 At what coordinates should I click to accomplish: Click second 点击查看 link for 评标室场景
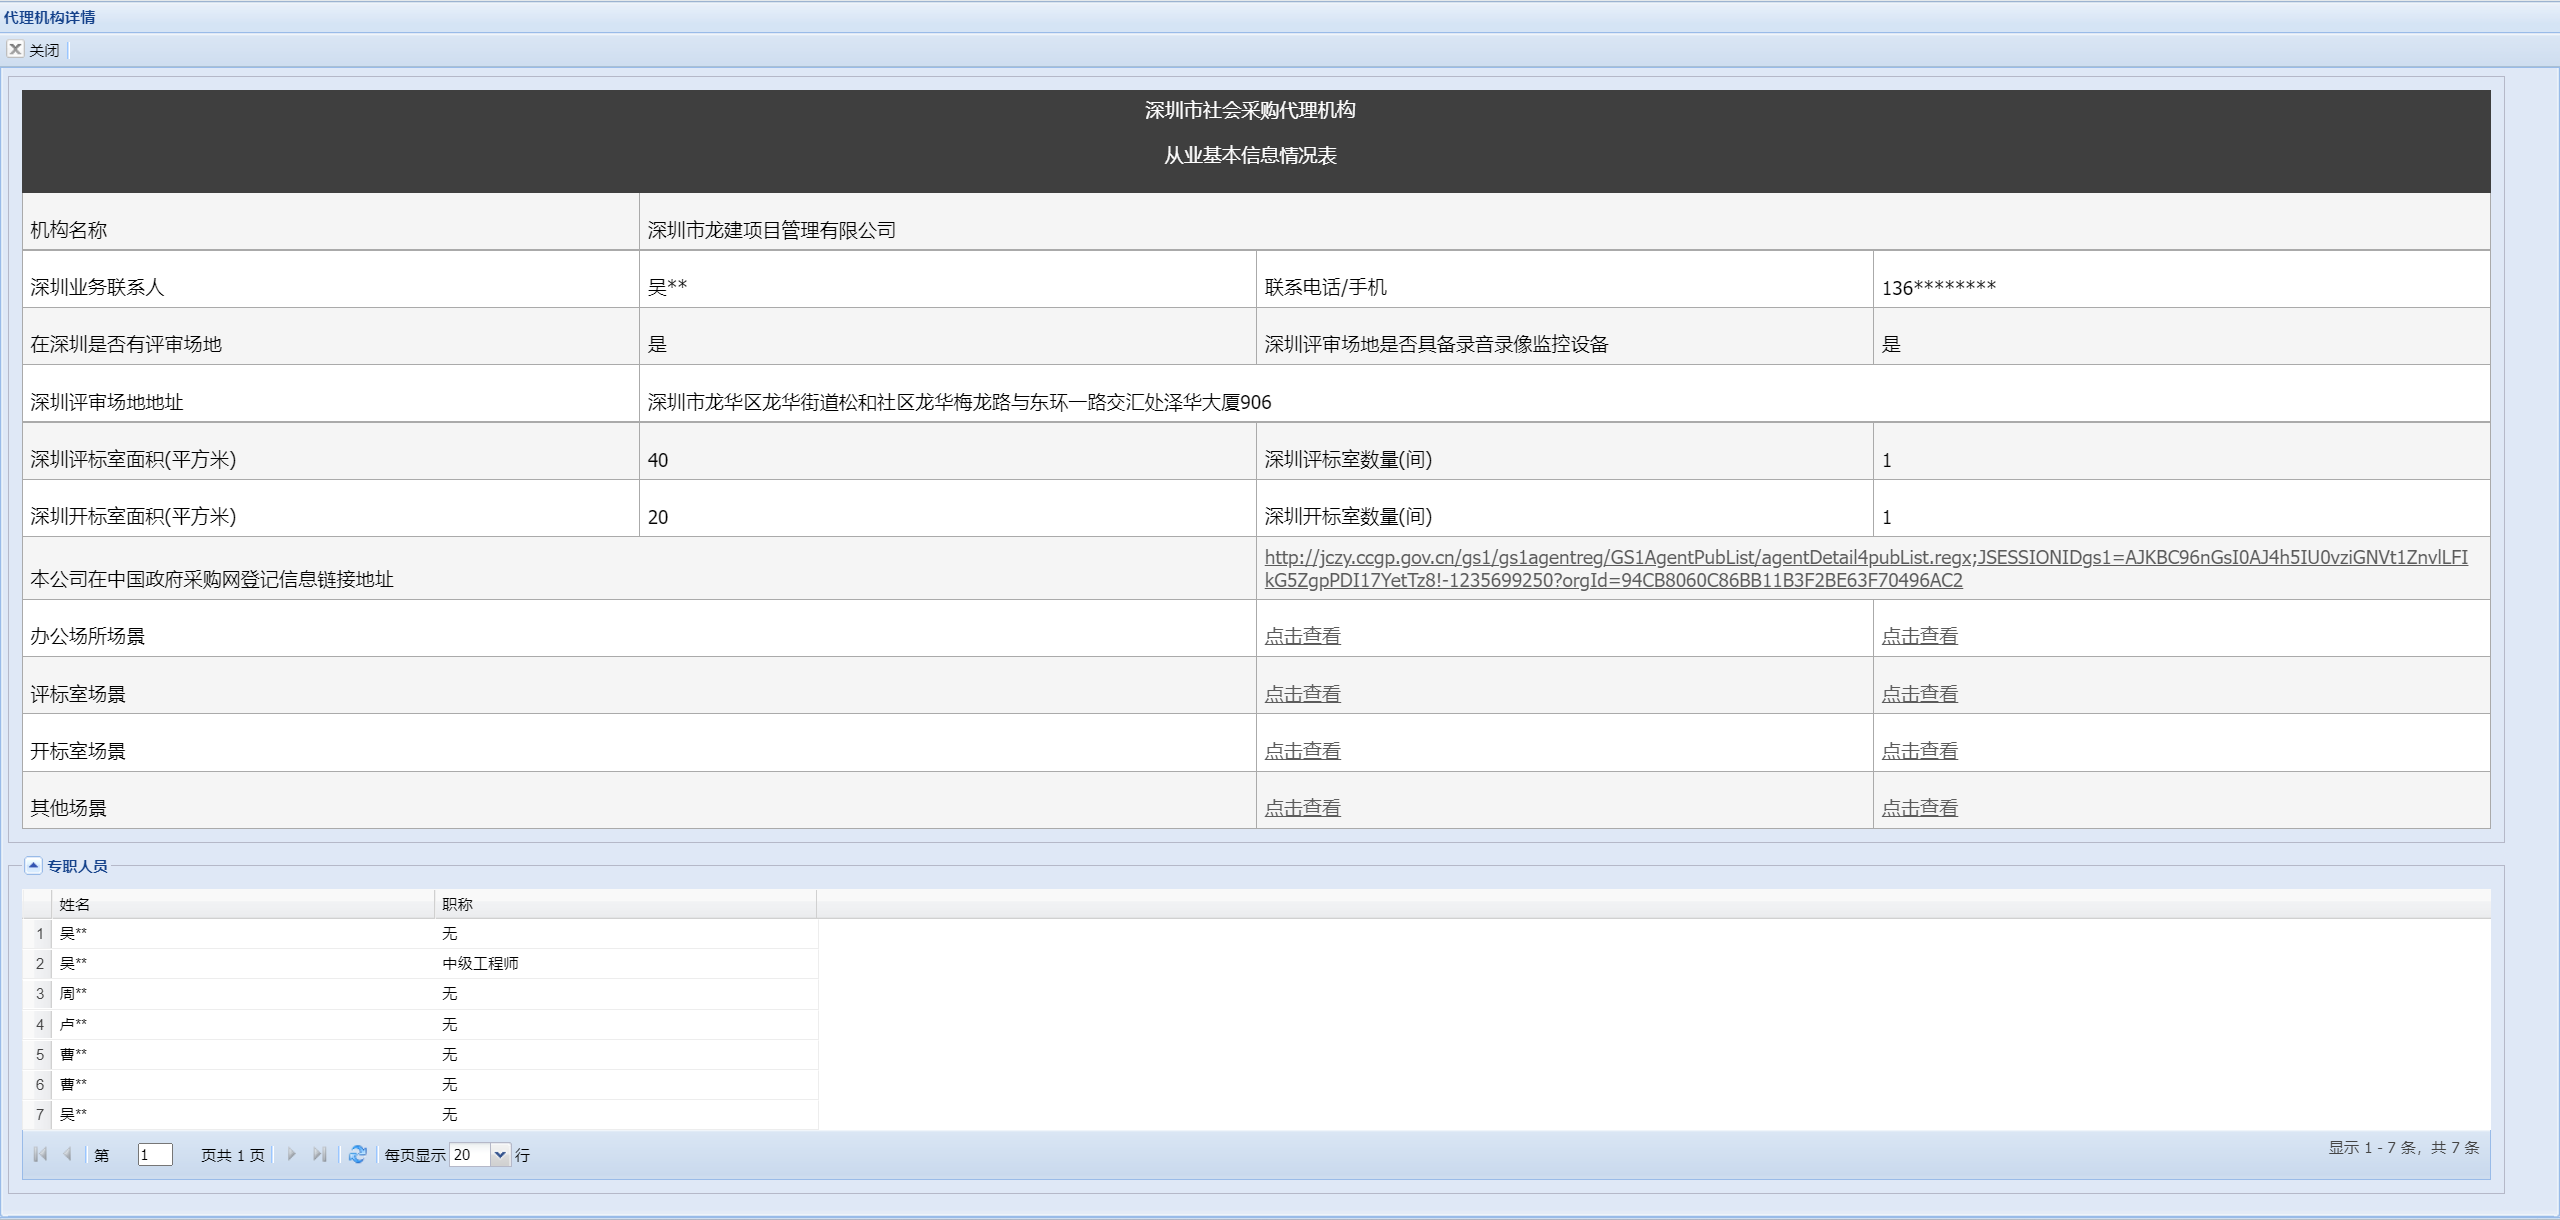point(1919,694)
